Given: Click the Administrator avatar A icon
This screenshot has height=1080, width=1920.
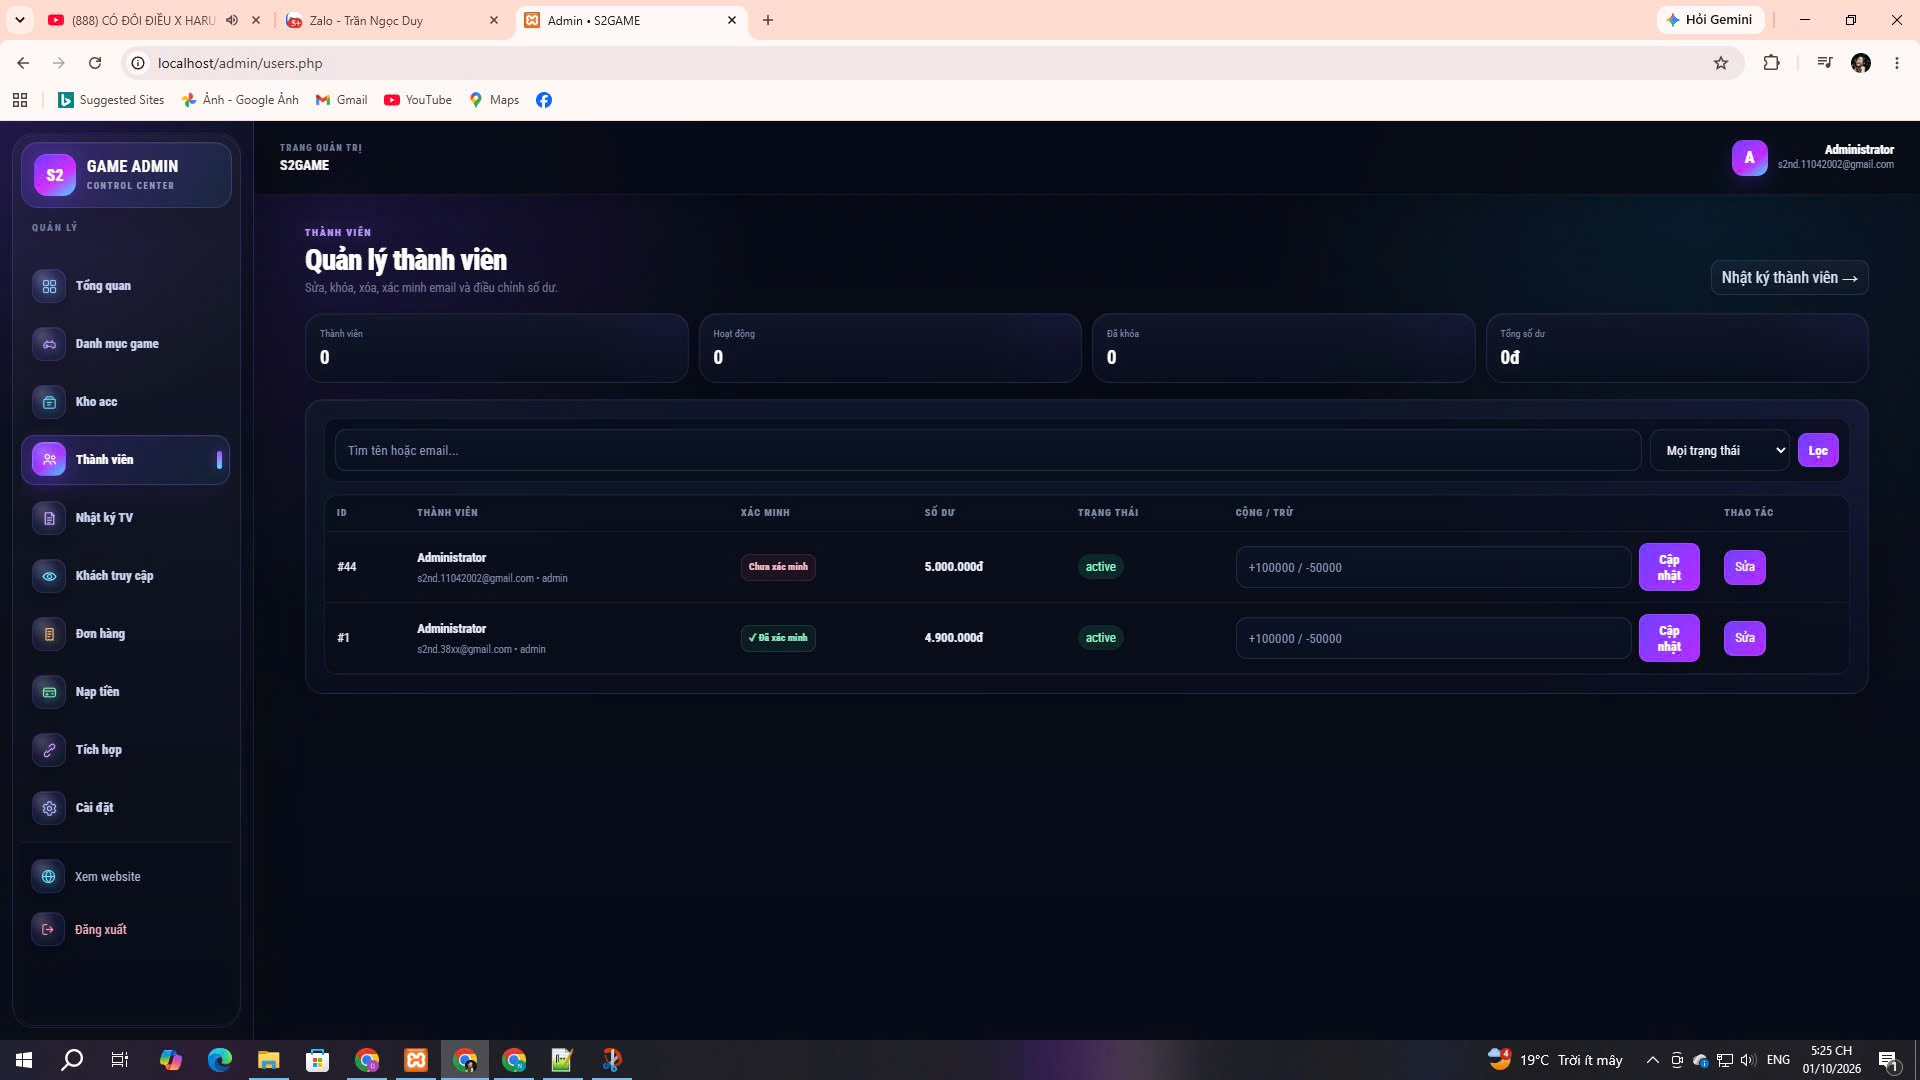Looking at the screenshot, I should (x=1749, y=157).
